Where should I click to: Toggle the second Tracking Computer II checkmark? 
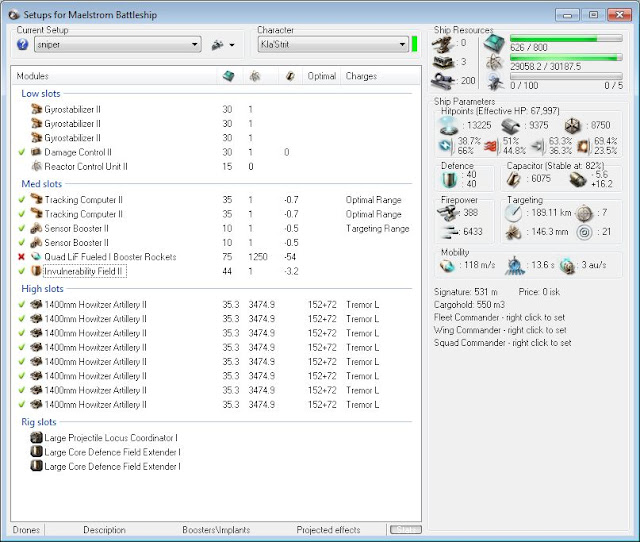(22, 214)
